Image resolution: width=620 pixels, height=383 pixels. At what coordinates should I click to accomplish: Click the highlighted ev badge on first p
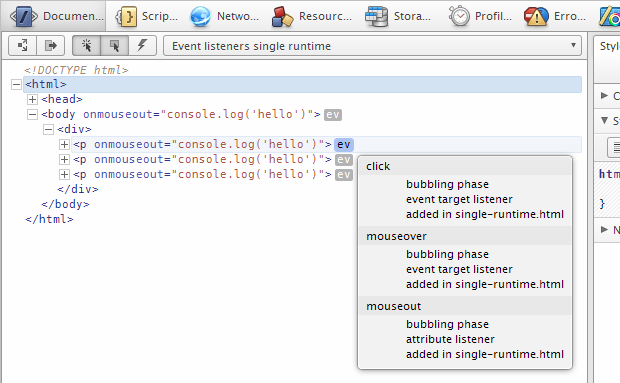[x=344, y=145]
